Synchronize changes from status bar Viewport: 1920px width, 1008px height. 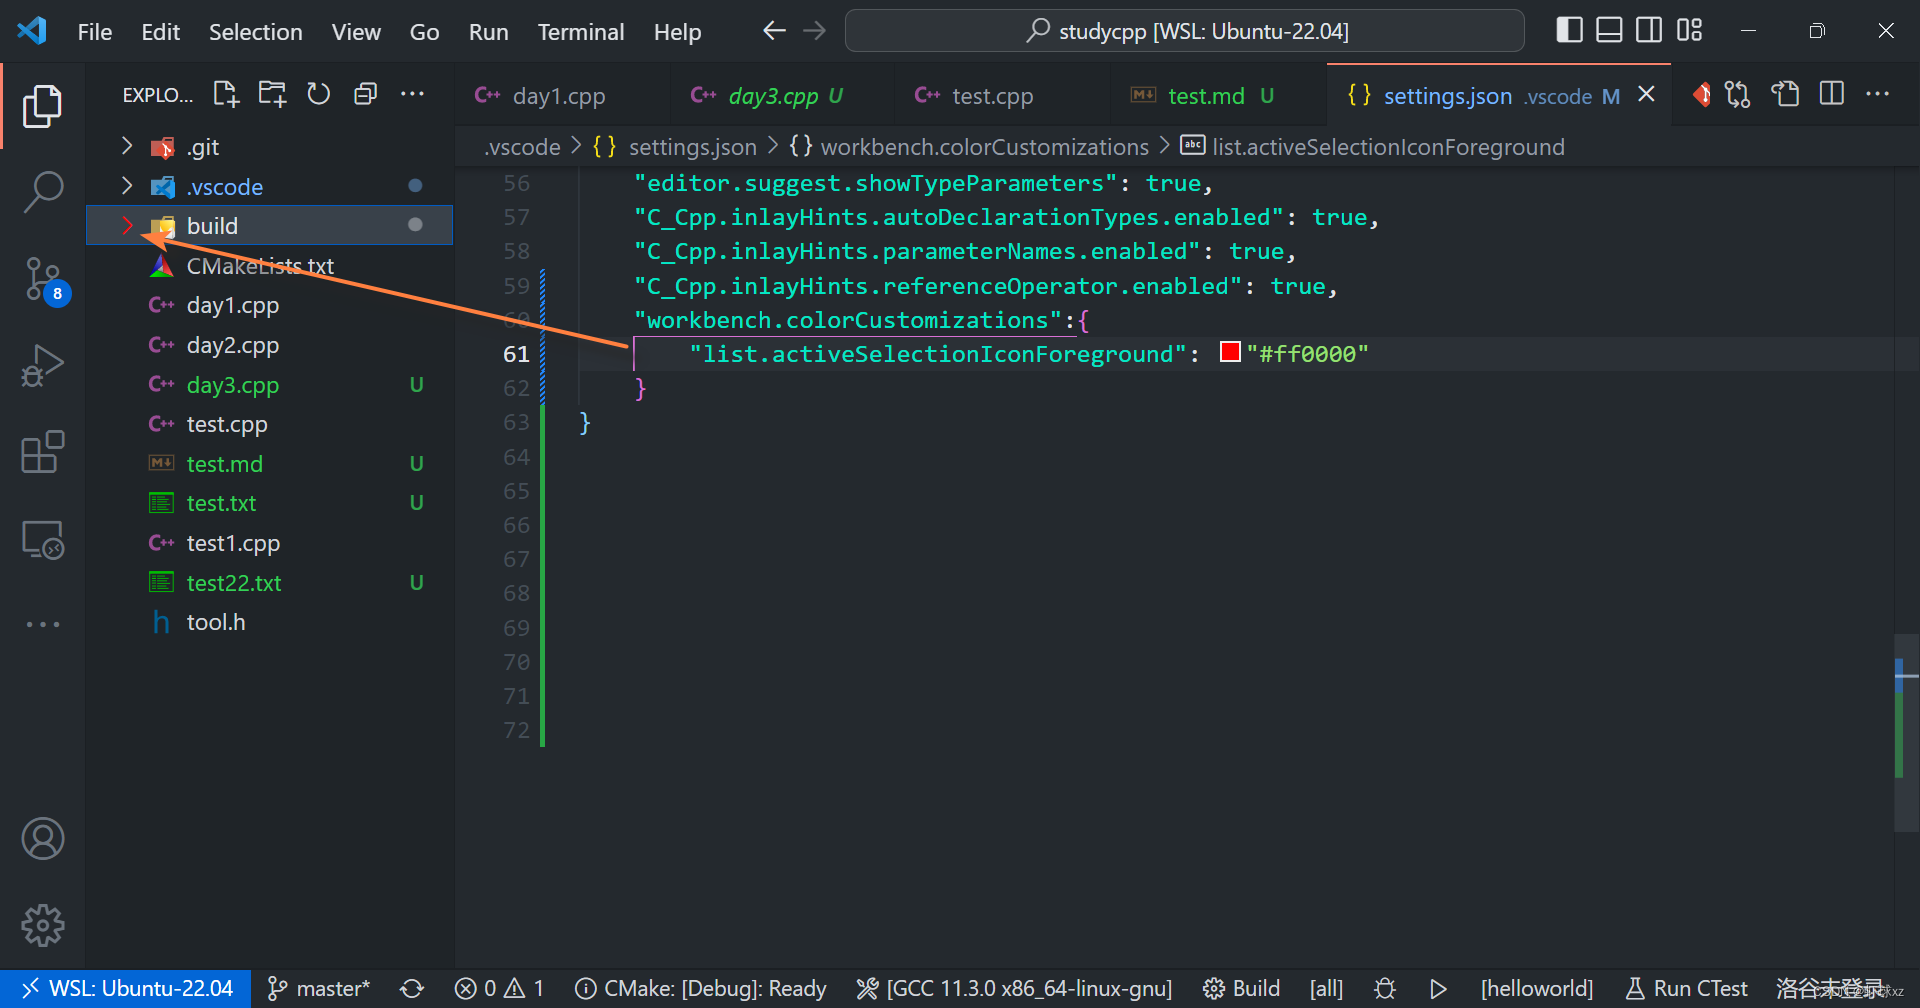tap(412, 989)
